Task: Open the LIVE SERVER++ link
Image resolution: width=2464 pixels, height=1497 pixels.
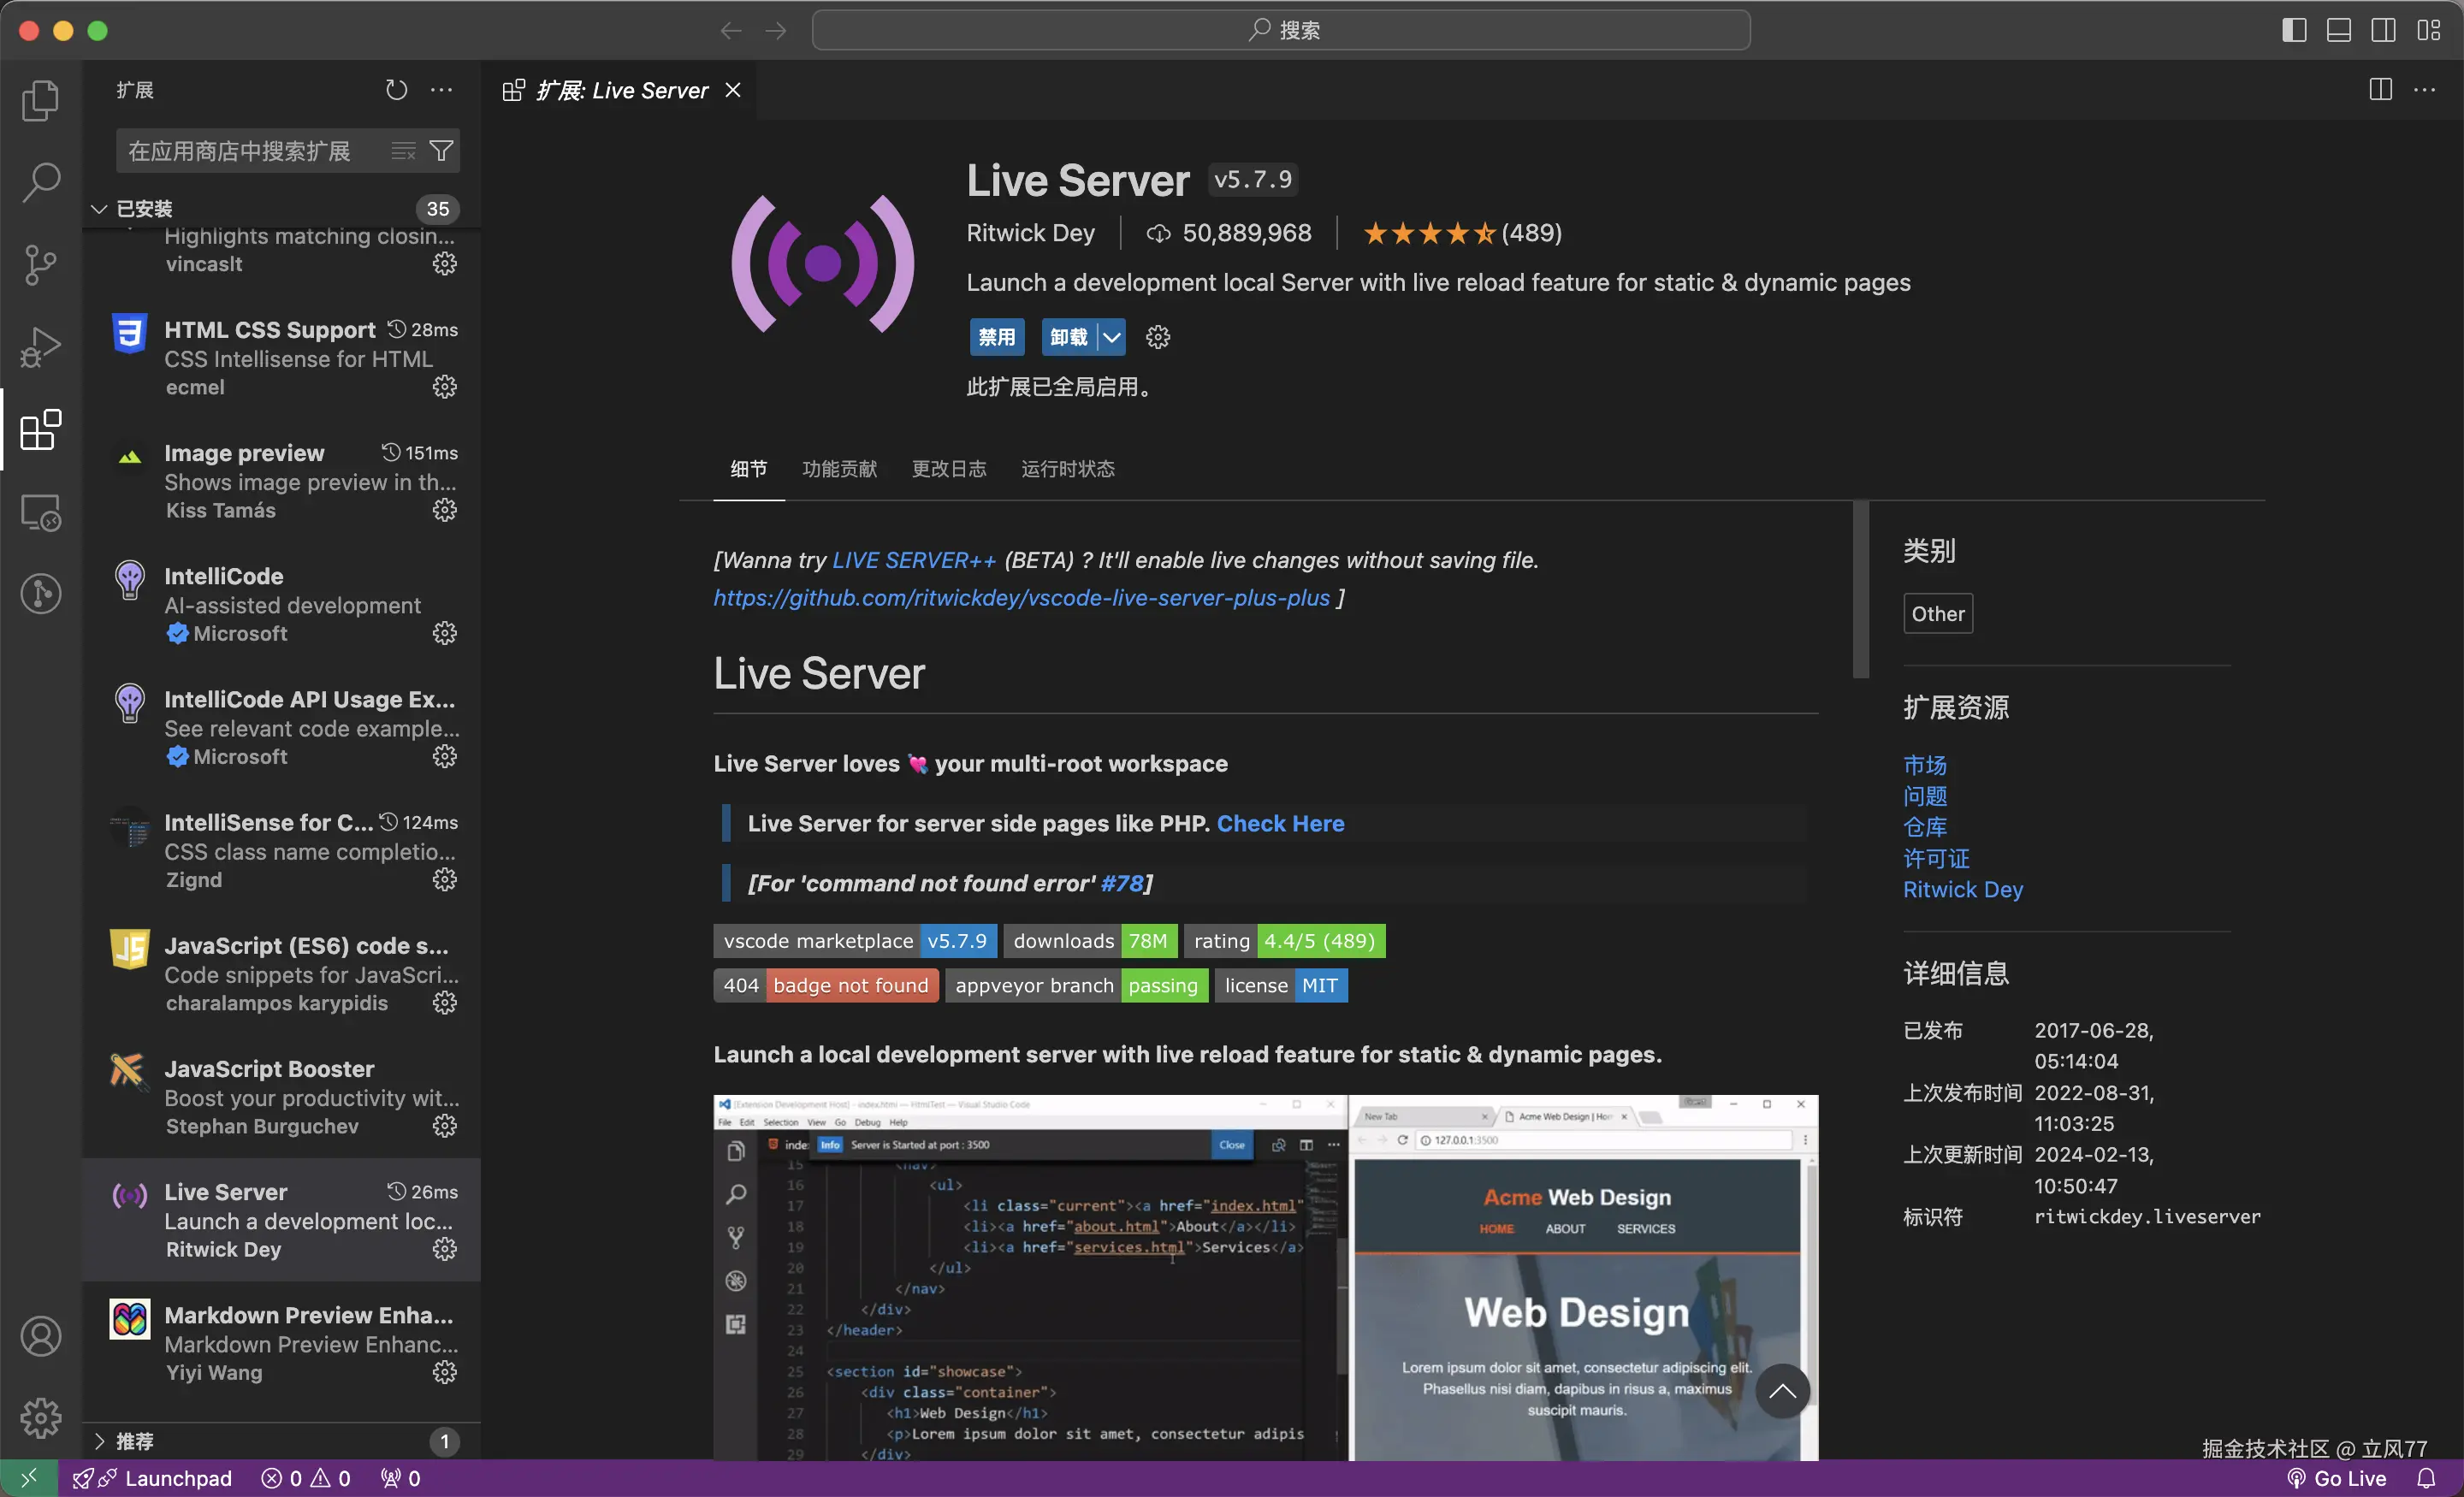Action: click(913, 560)
